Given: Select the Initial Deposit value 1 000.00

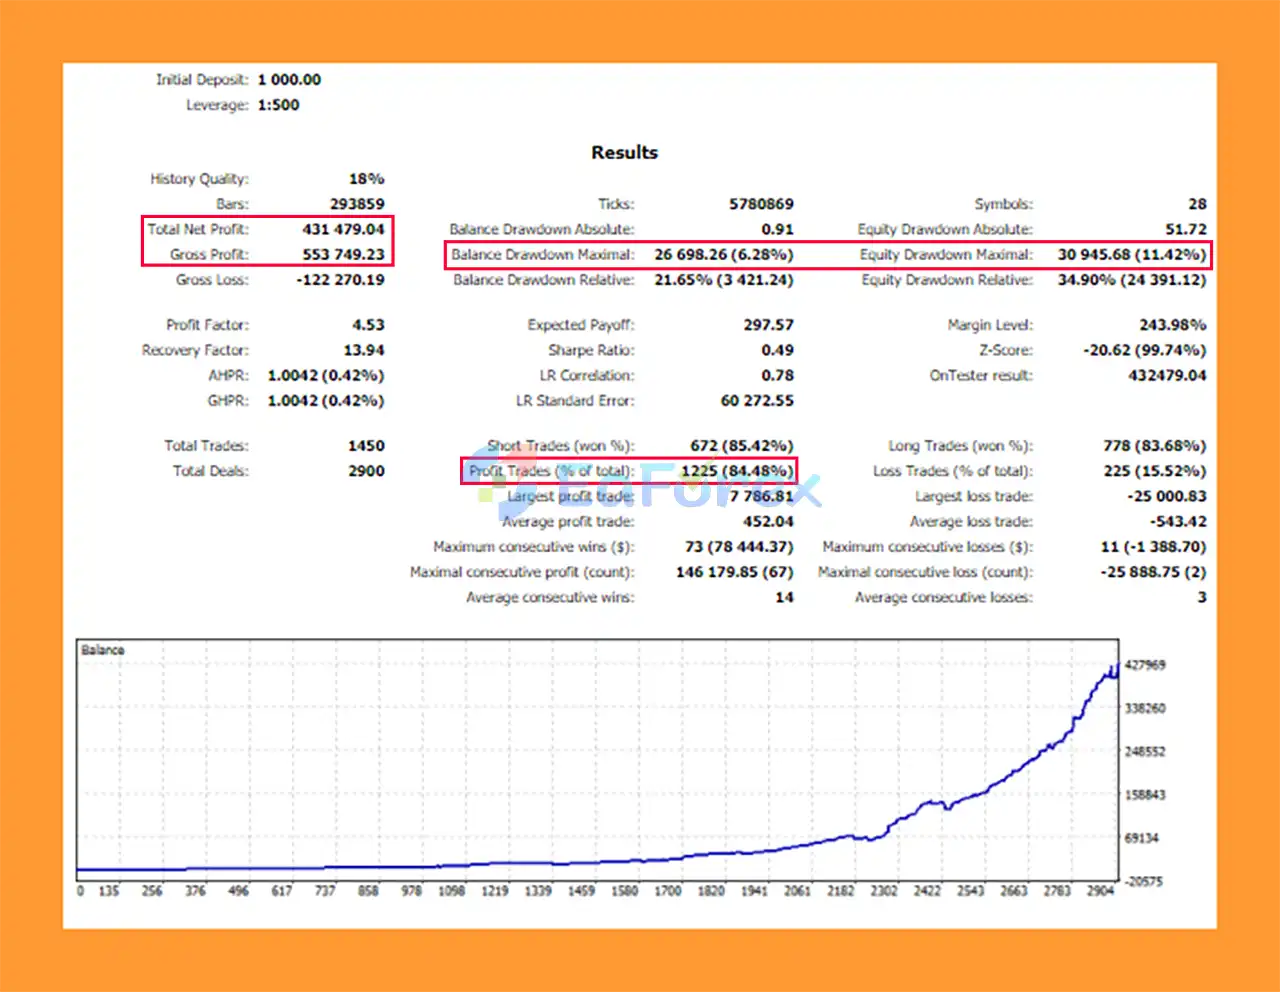Looking at the screenshot, I should (289, 80).
